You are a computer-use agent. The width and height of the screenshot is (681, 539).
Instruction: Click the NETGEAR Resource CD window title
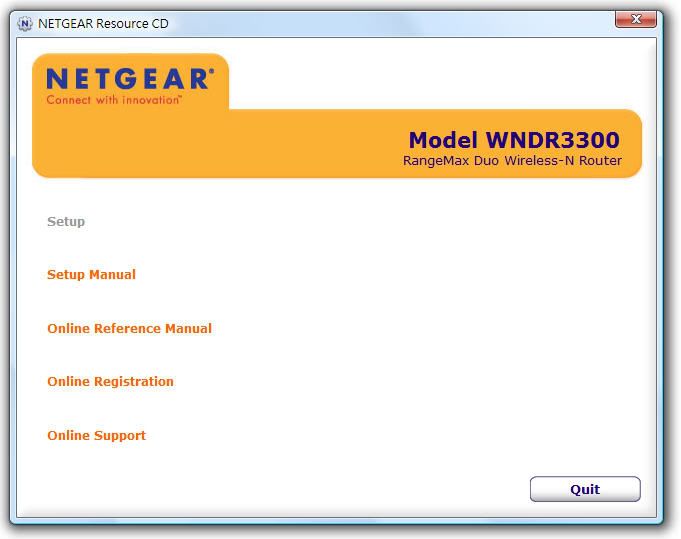[103, 23]
